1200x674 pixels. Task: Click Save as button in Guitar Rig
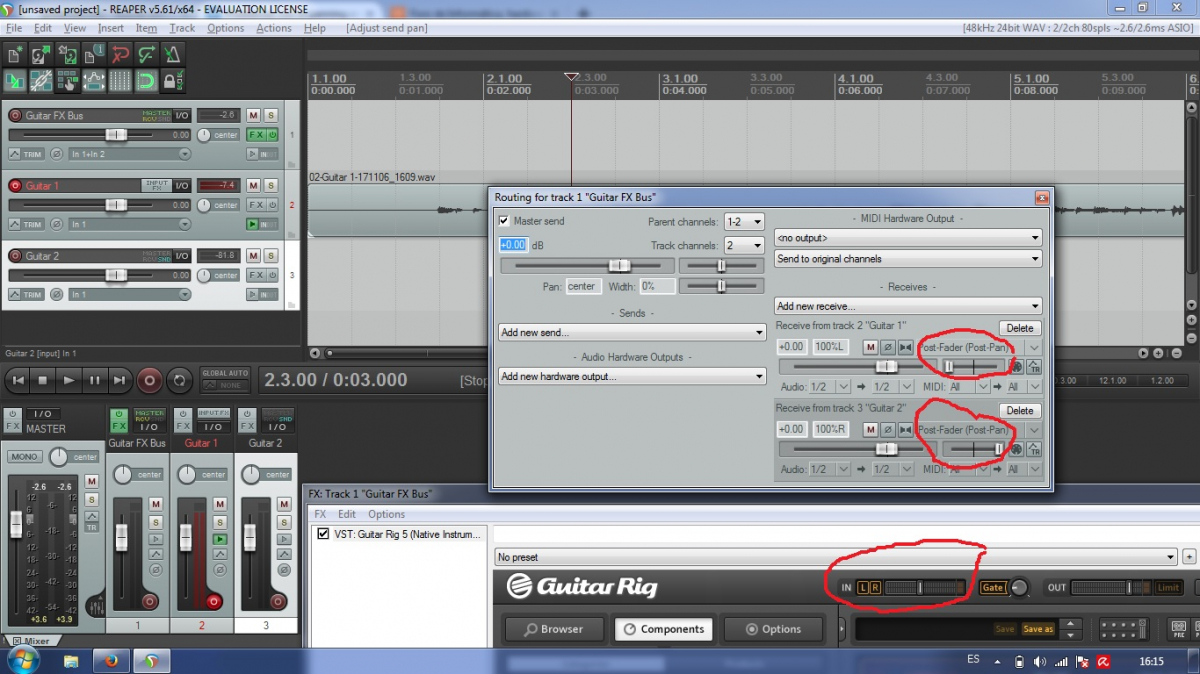(x=1038, y=629)
